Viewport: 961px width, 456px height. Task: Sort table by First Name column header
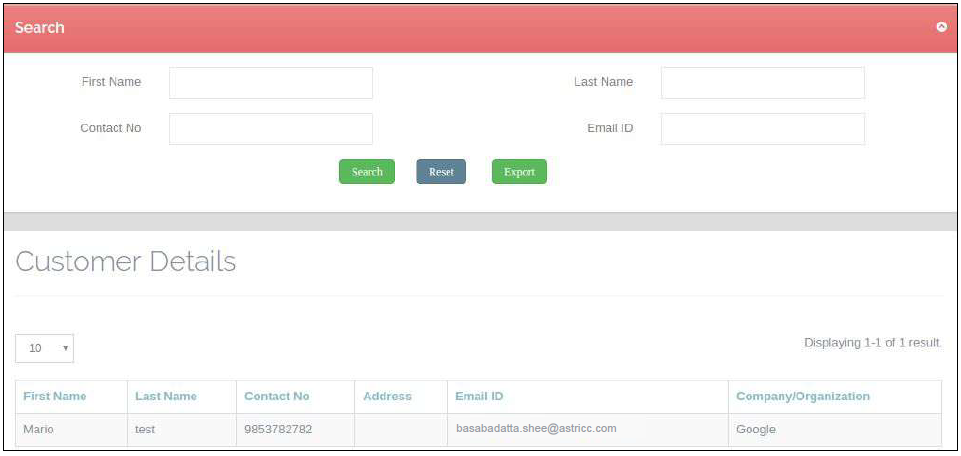click(x=55, y=396)
